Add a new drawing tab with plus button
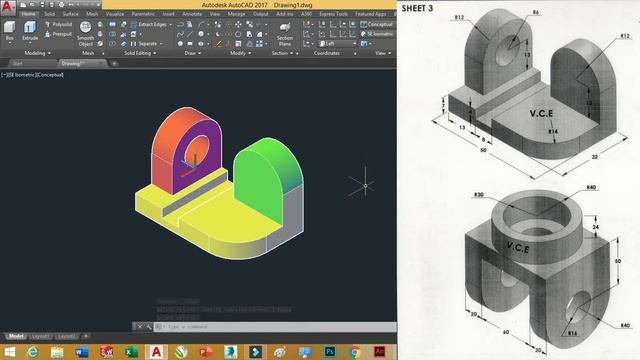This screenshot has height=360, width=640. click(x=114, y=63)
